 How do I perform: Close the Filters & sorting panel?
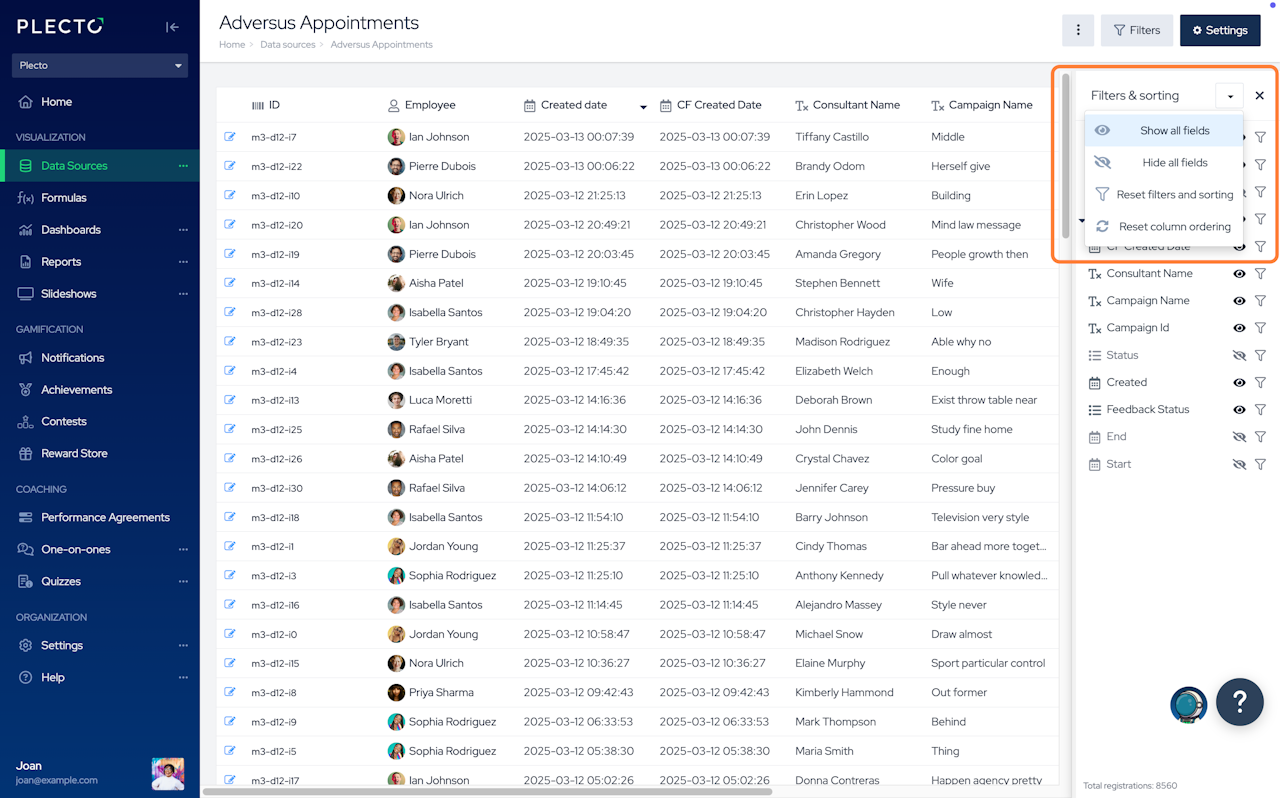pos(1260,96)
